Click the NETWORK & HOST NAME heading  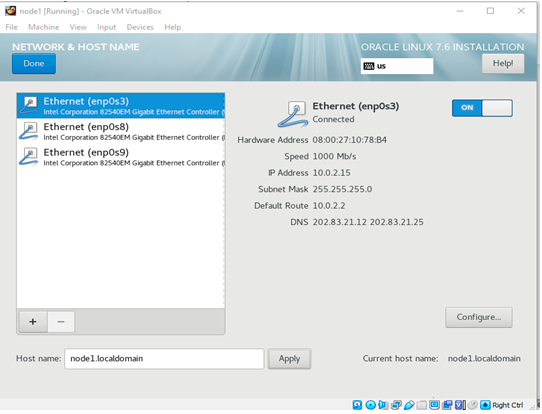point(76,47)
